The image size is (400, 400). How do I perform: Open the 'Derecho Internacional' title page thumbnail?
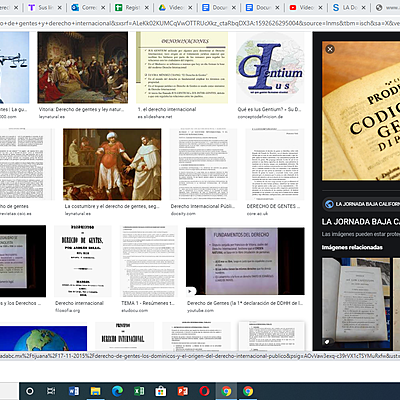coord(125,336)
